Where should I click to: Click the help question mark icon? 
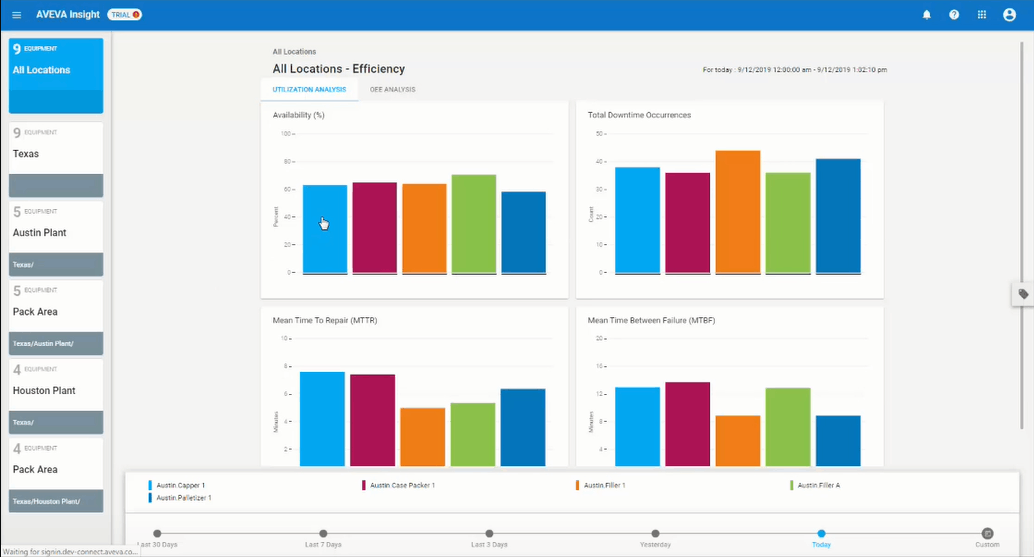click(x=954, y=15)
